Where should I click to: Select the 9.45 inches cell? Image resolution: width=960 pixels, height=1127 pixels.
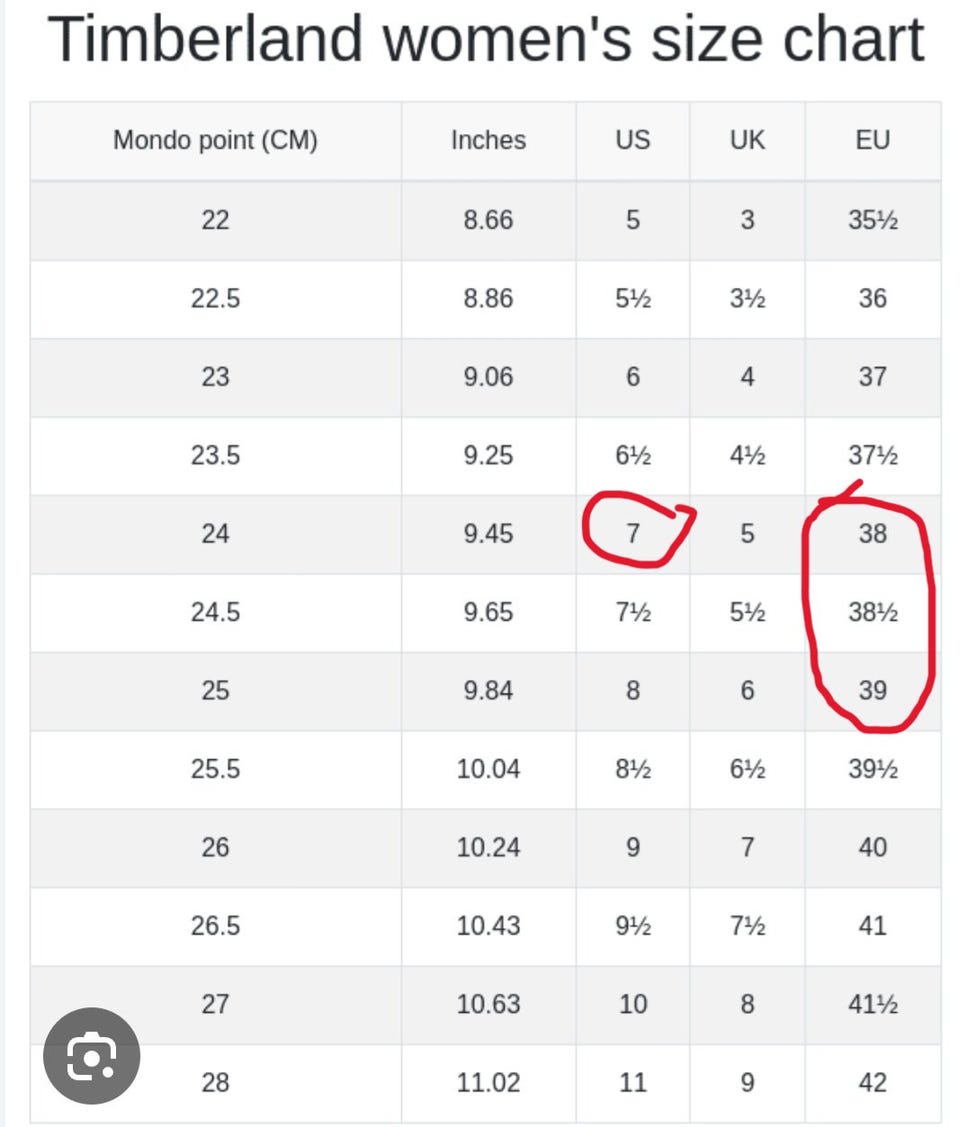[489, 534]
